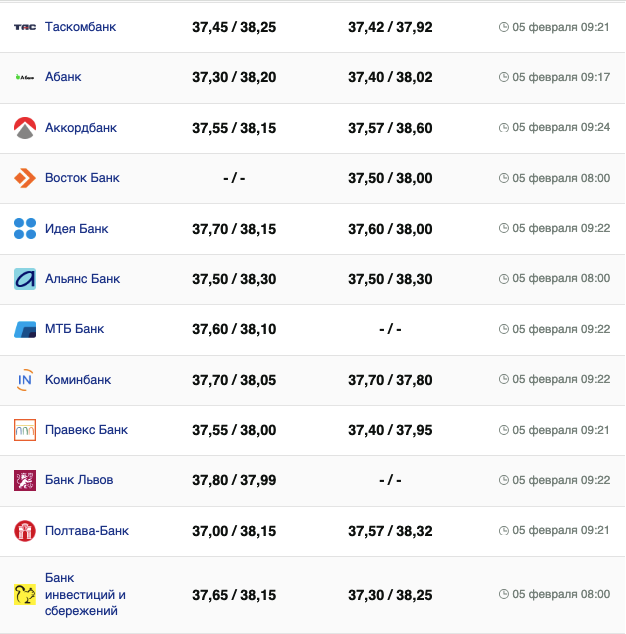
Task: Click the red Полтава-Банк logo icon
Action: click(x=25, y=531)
